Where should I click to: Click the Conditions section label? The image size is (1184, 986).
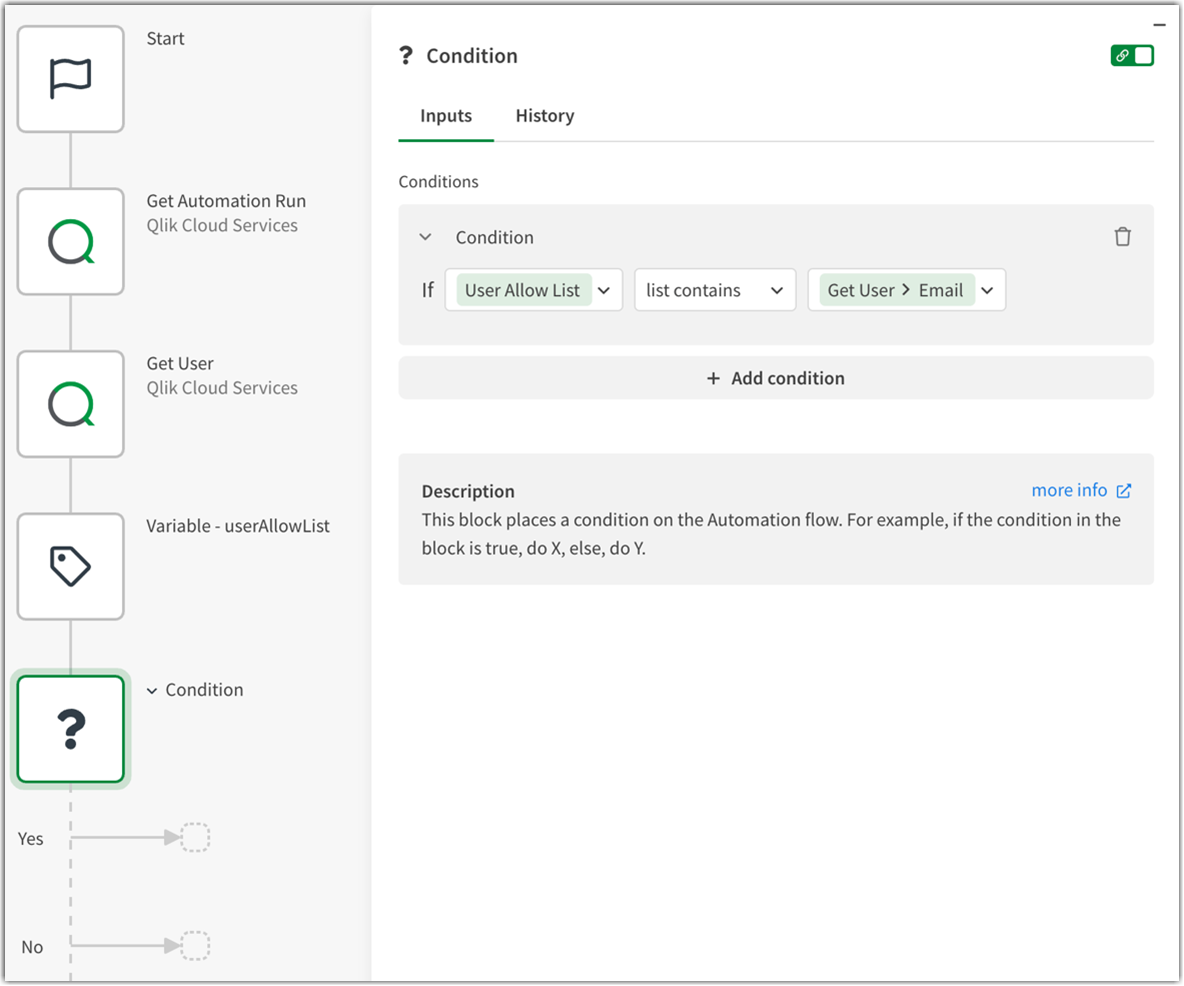coord(439,182)
